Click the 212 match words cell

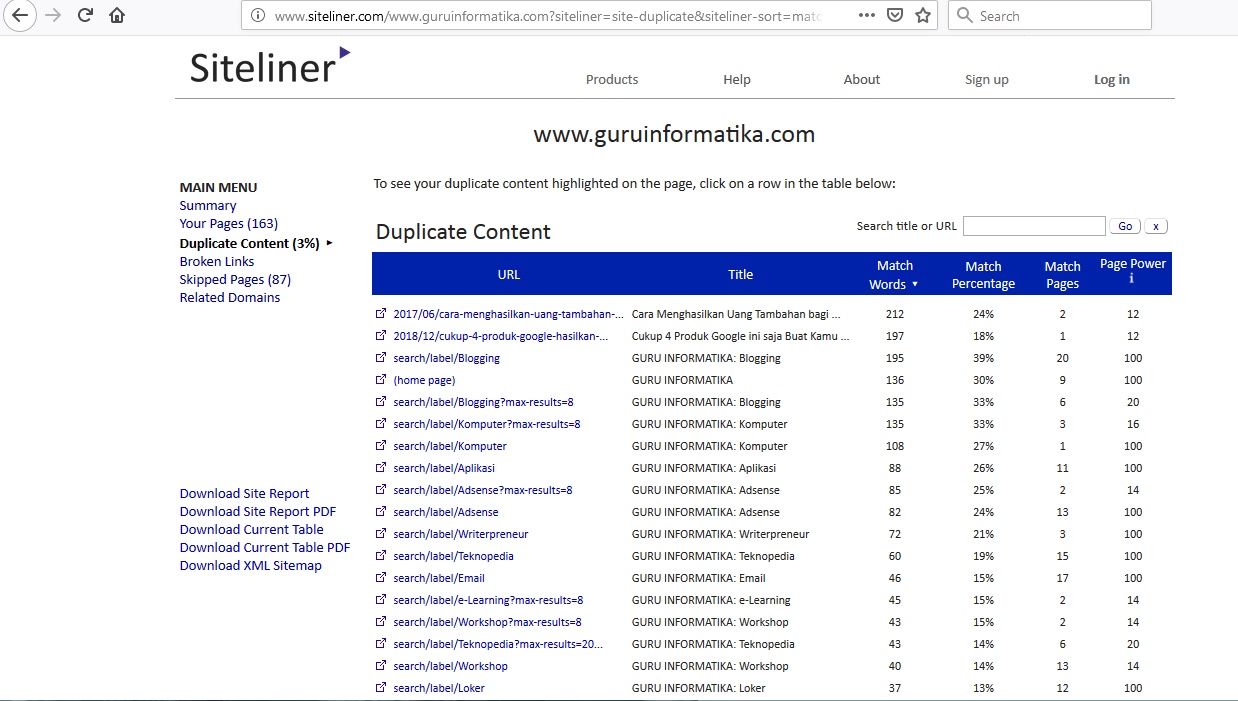895,314
